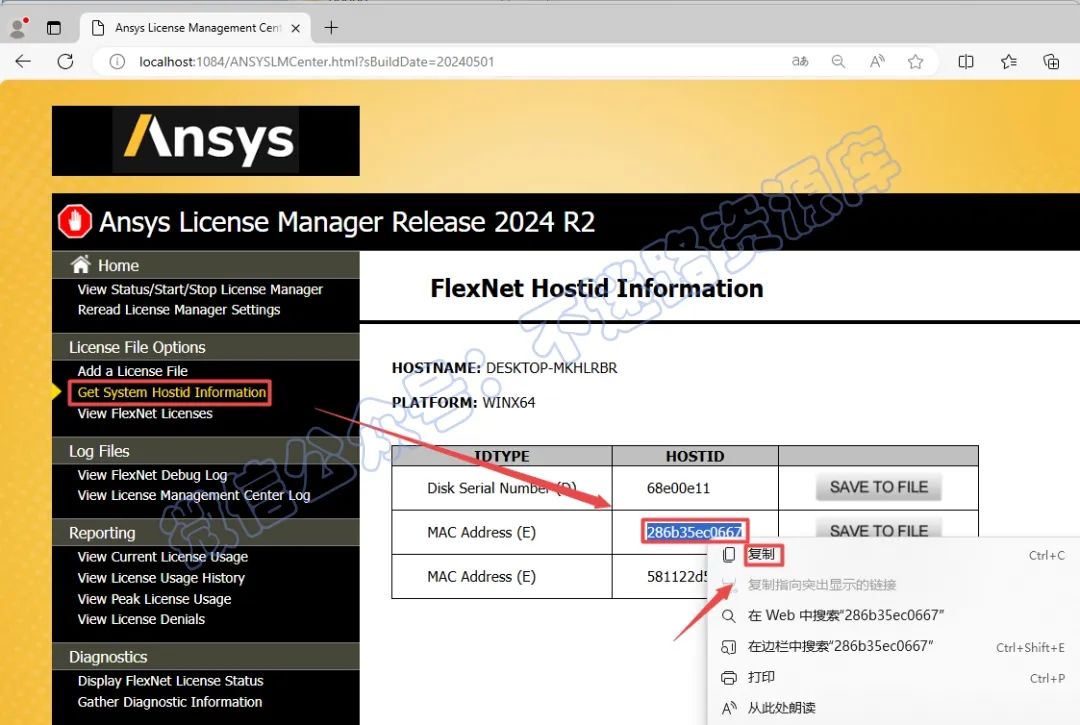Toggle split screen view icon

click(x=966, y=61)
